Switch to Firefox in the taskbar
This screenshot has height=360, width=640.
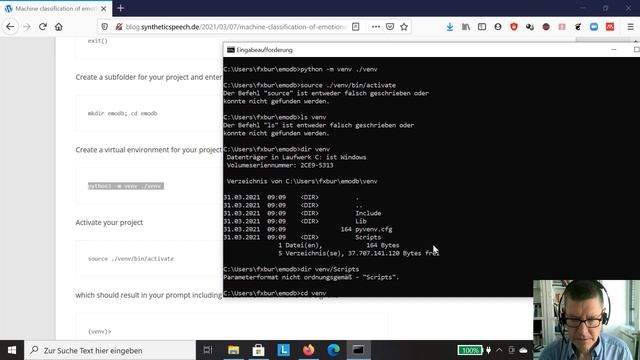pyautogui.click(x=309, y=350)
